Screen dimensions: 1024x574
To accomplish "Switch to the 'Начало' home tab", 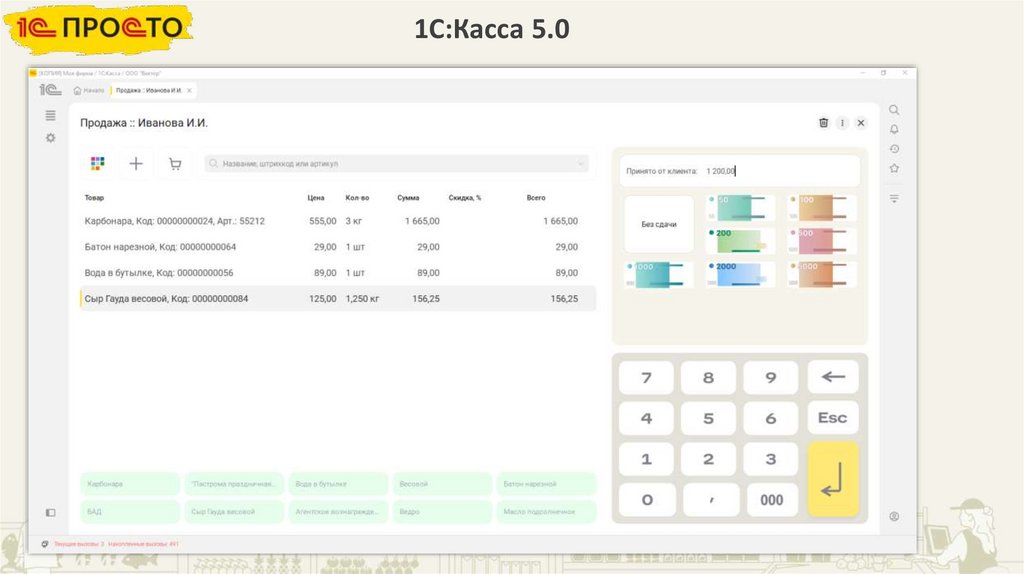I will point(89,90).
